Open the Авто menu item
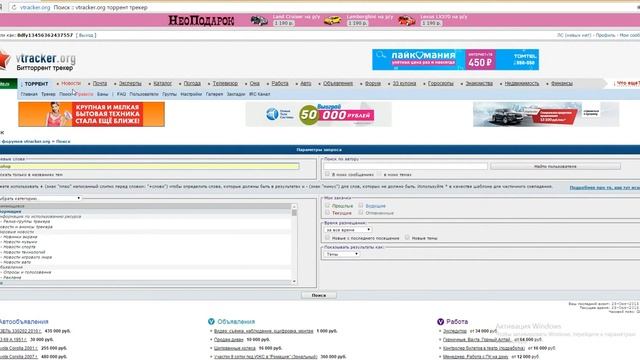Screen dimensions: 640x360 click(x=306, y=83)
